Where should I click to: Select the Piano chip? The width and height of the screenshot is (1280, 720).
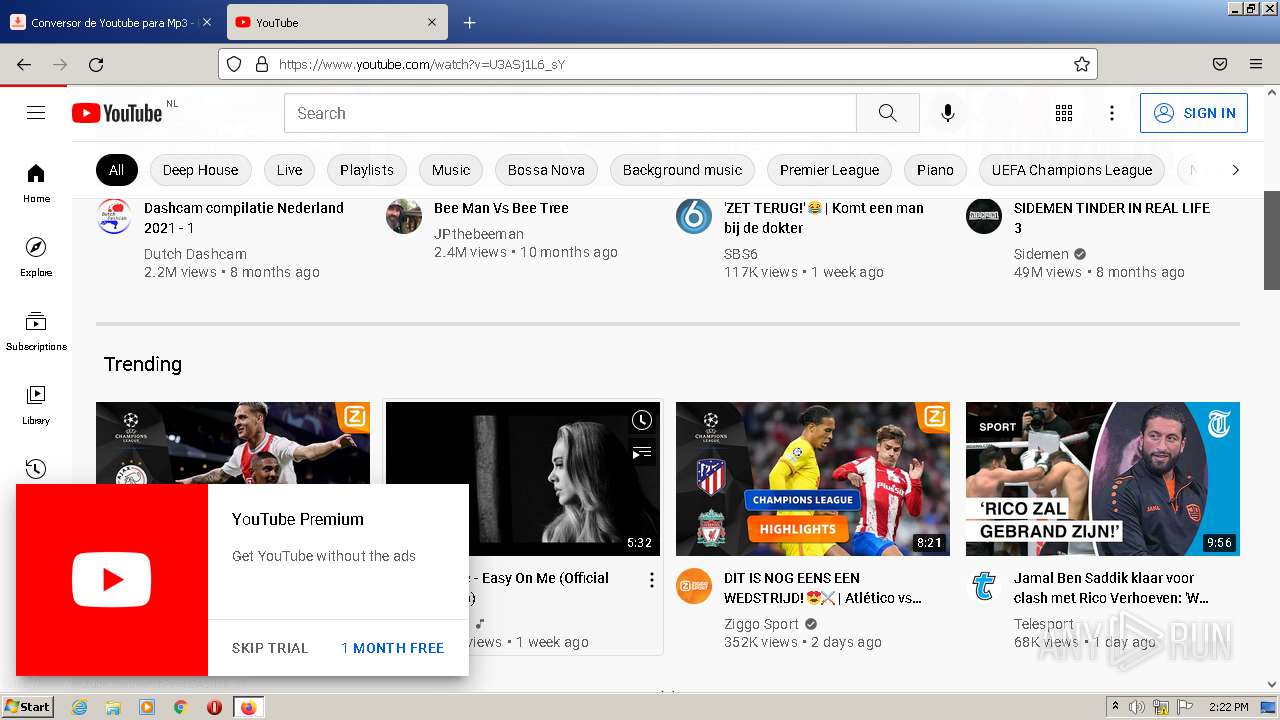pos(936,170)
